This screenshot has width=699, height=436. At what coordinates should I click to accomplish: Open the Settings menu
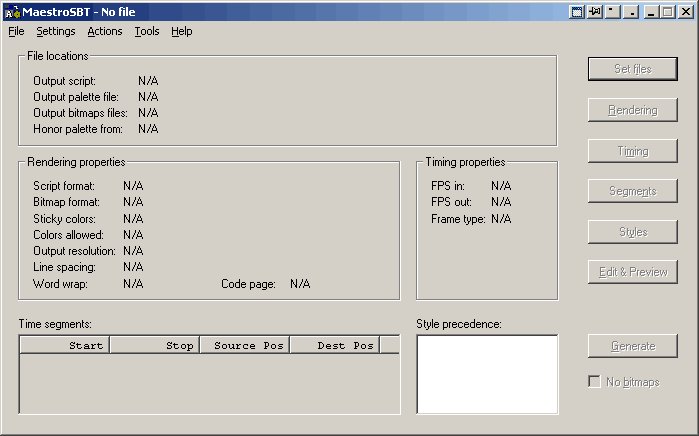coord(56,31)
